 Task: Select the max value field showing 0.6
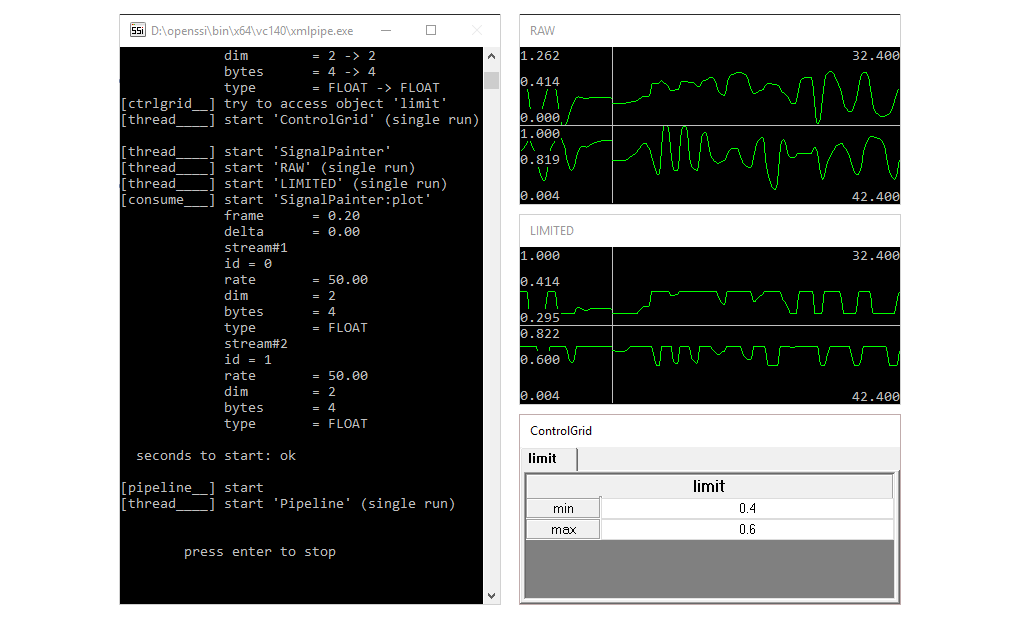(748, 528)
